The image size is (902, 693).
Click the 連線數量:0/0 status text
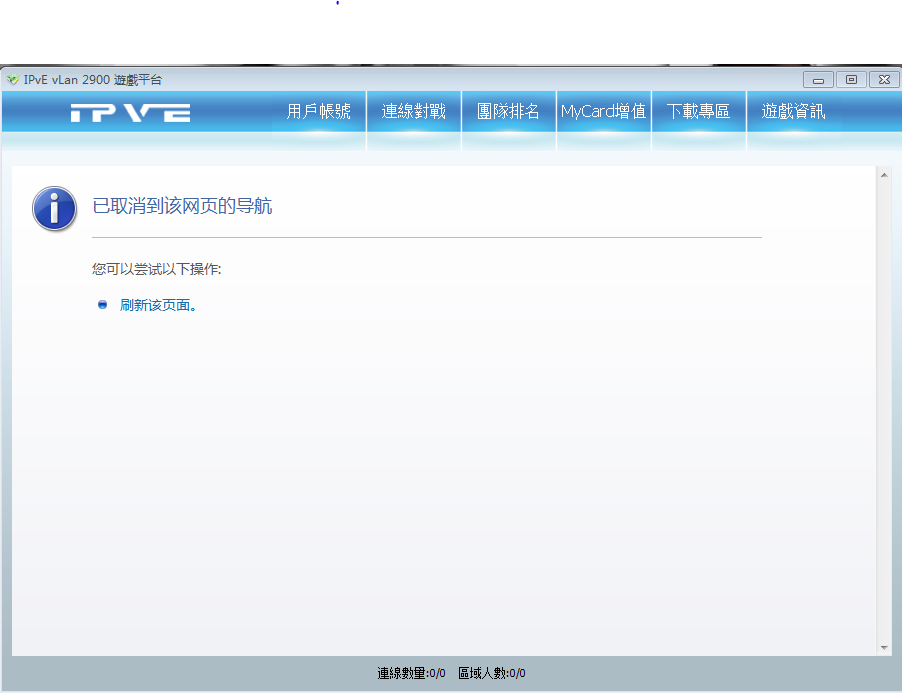(x=411, y=673)
